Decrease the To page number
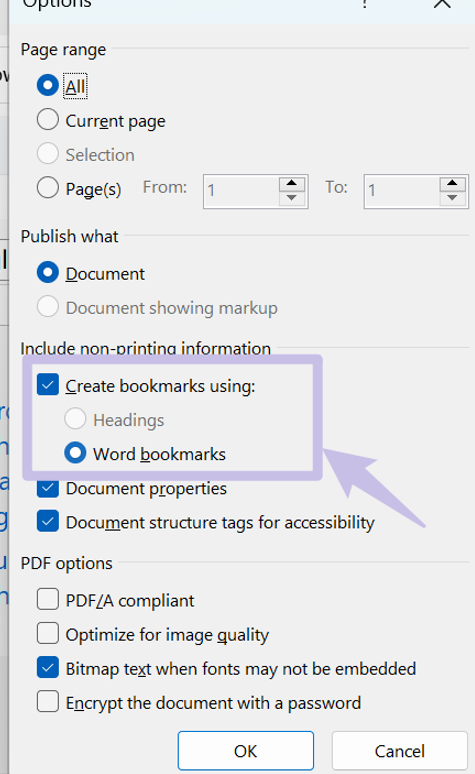This screenshot has width=475, height=774. tap(452, 198)
